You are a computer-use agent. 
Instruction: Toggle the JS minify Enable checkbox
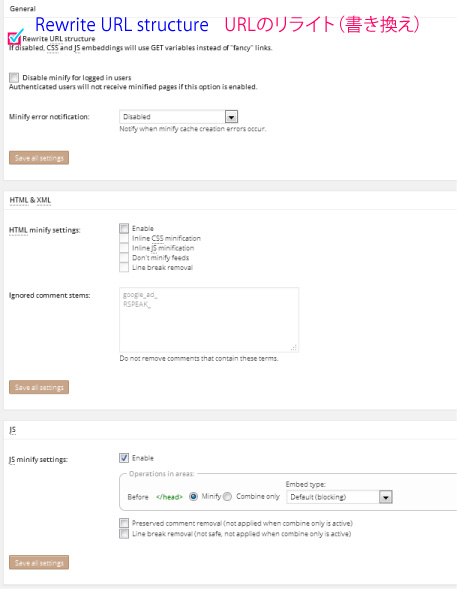click(124, 458)
